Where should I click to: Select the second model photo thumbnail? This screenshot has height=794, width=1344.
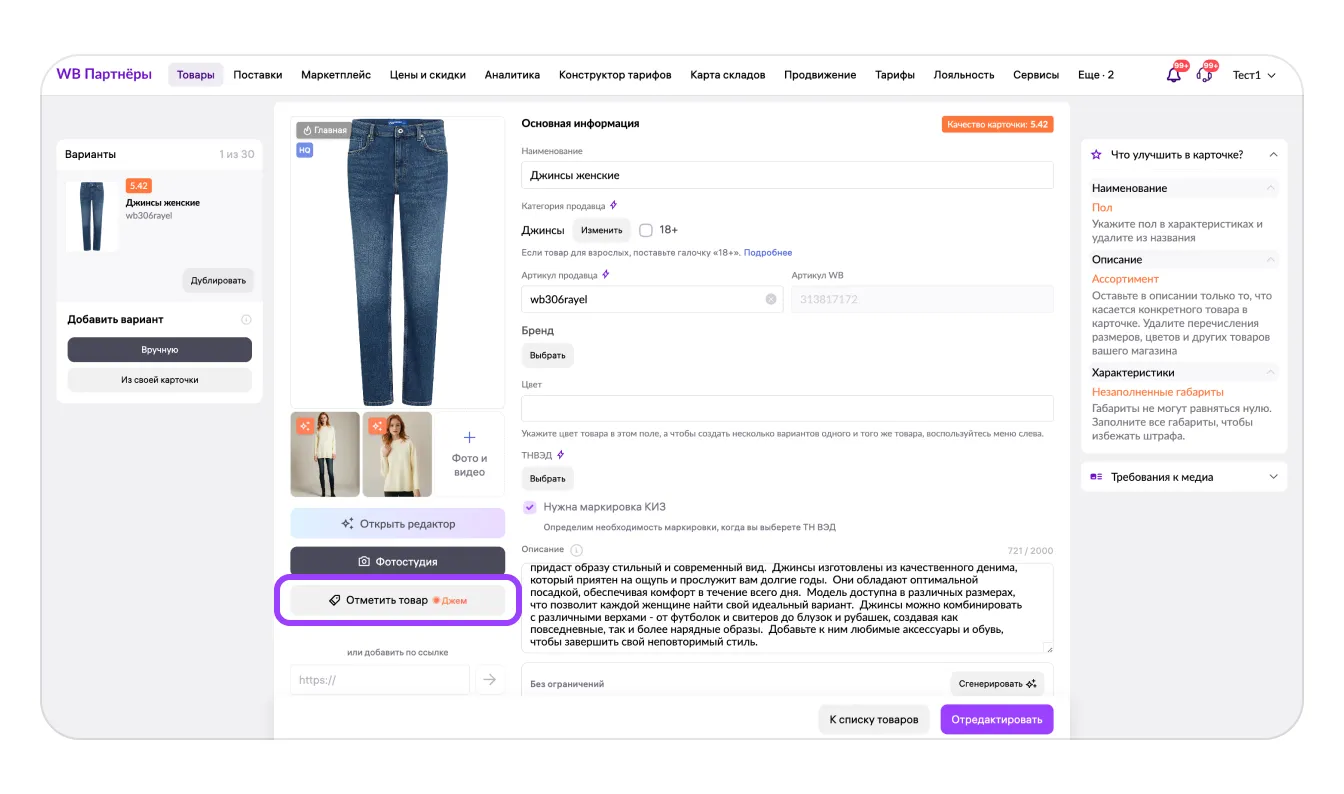click(x=397, y=455)
